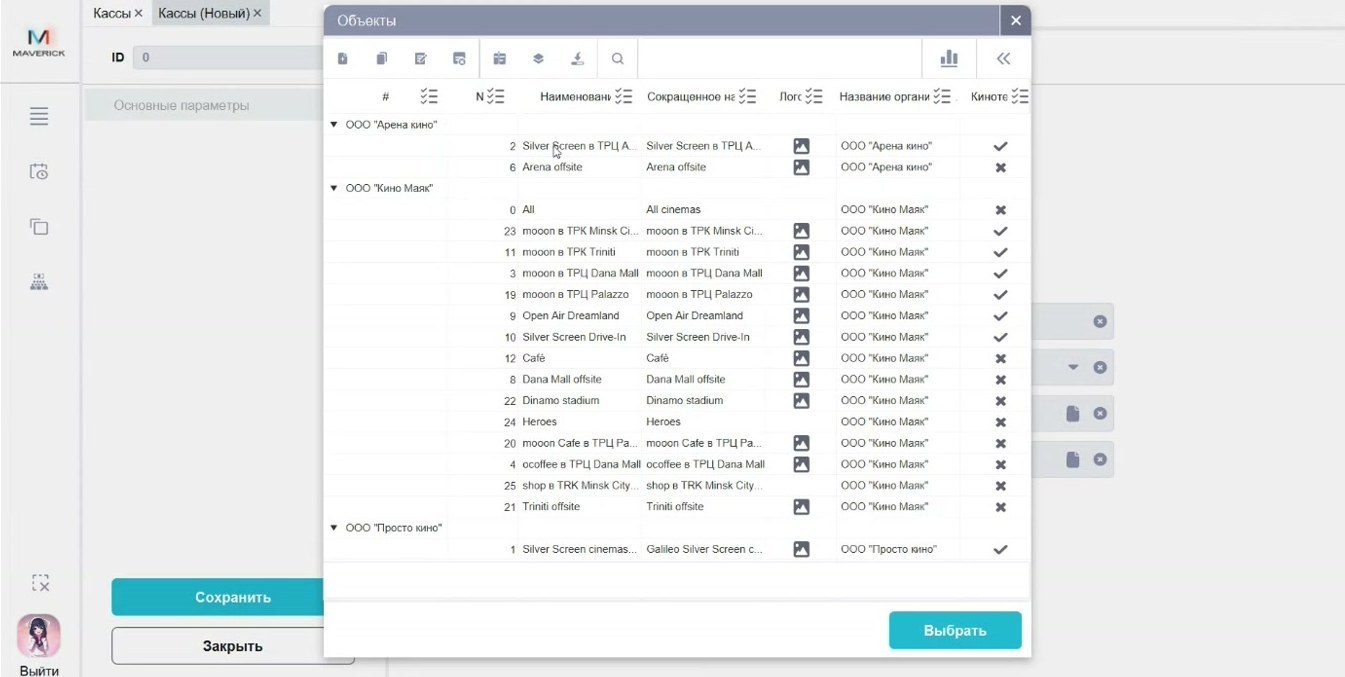
Task: Click the seating hall icon in sidebar
Action: pyautogui.click(x=39, y=282)
